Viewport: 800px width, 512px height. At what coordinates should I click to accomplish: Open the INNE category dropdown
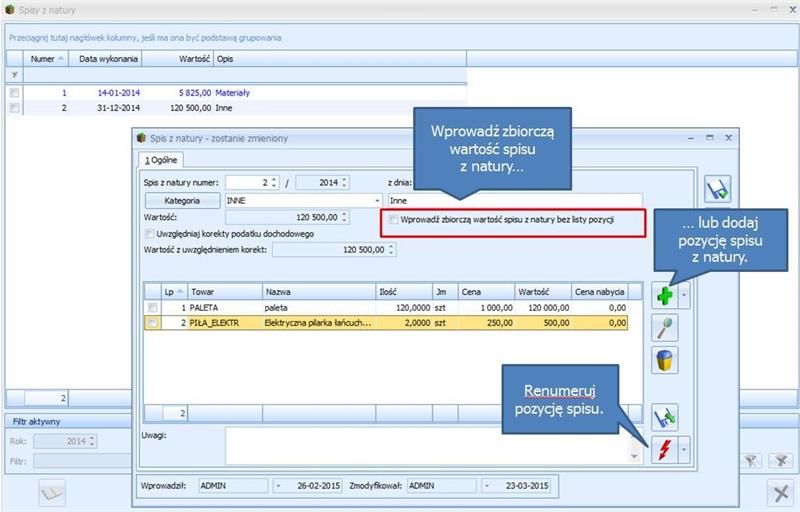point(376,201)
